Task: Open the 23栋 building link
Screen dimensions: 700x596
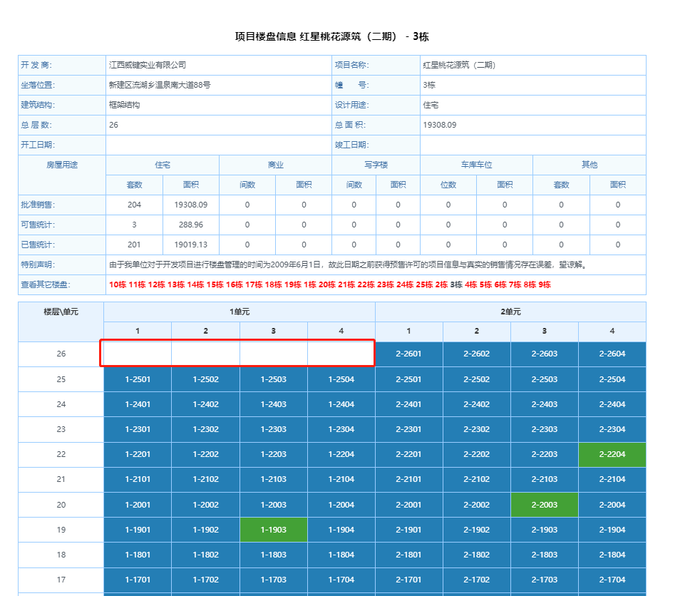Action: tap(386, 284)
